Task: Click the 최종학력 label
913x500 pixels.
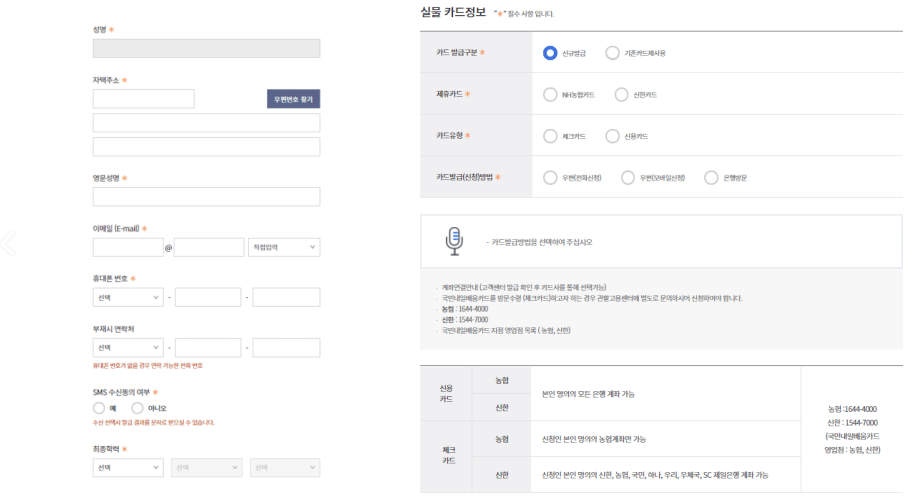Action: pyautogui.click(x=106, y=449)
